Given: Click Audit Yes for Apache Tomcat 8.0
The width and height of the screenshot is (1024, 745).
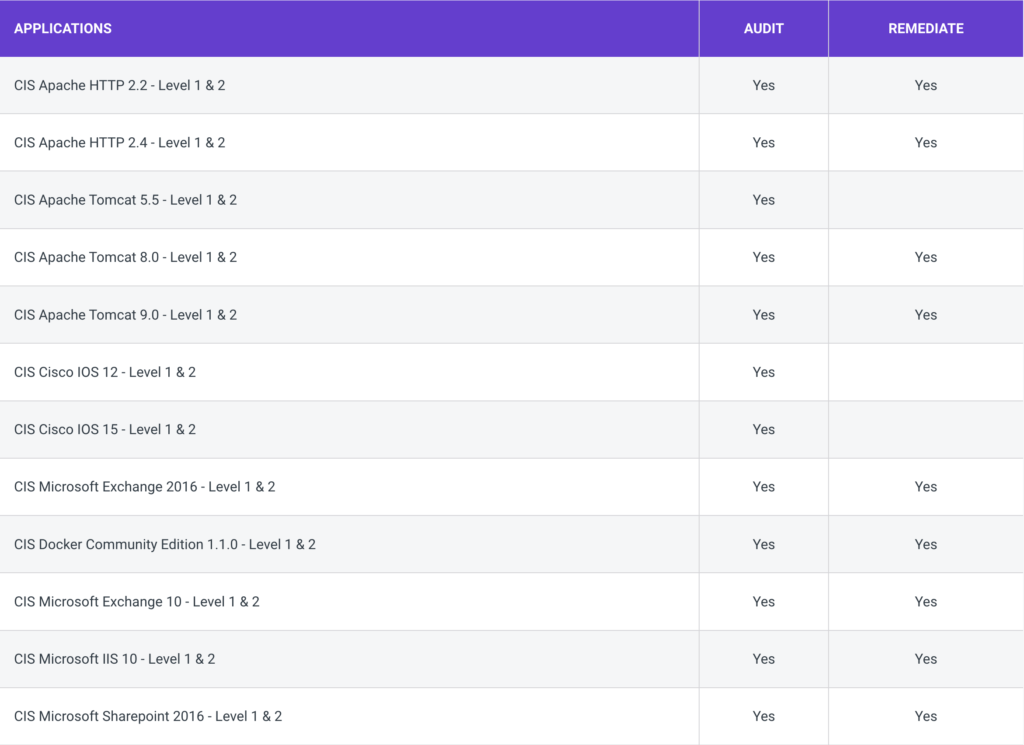Looking at the screenshot, I should click(x=763, y=257).
